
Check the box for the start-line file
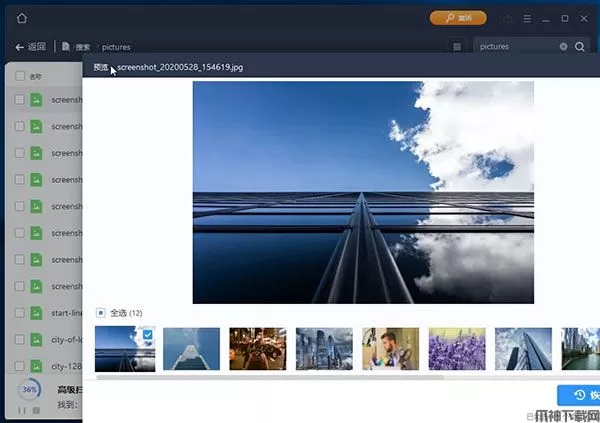click(20, 313)
